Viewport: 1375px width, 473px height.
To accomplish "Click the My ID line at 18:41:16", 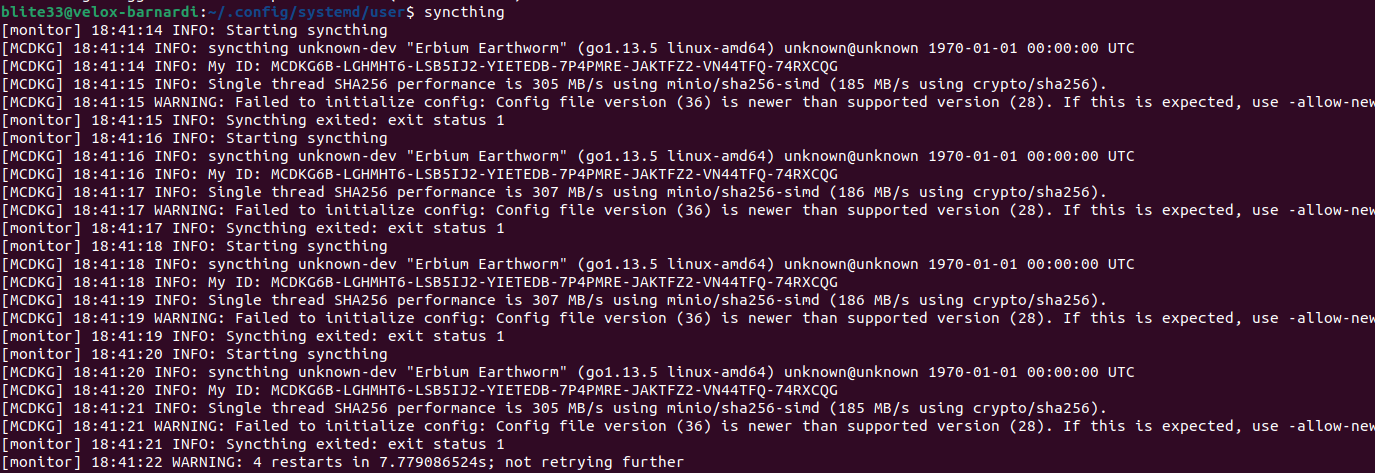I will point(420,174).
